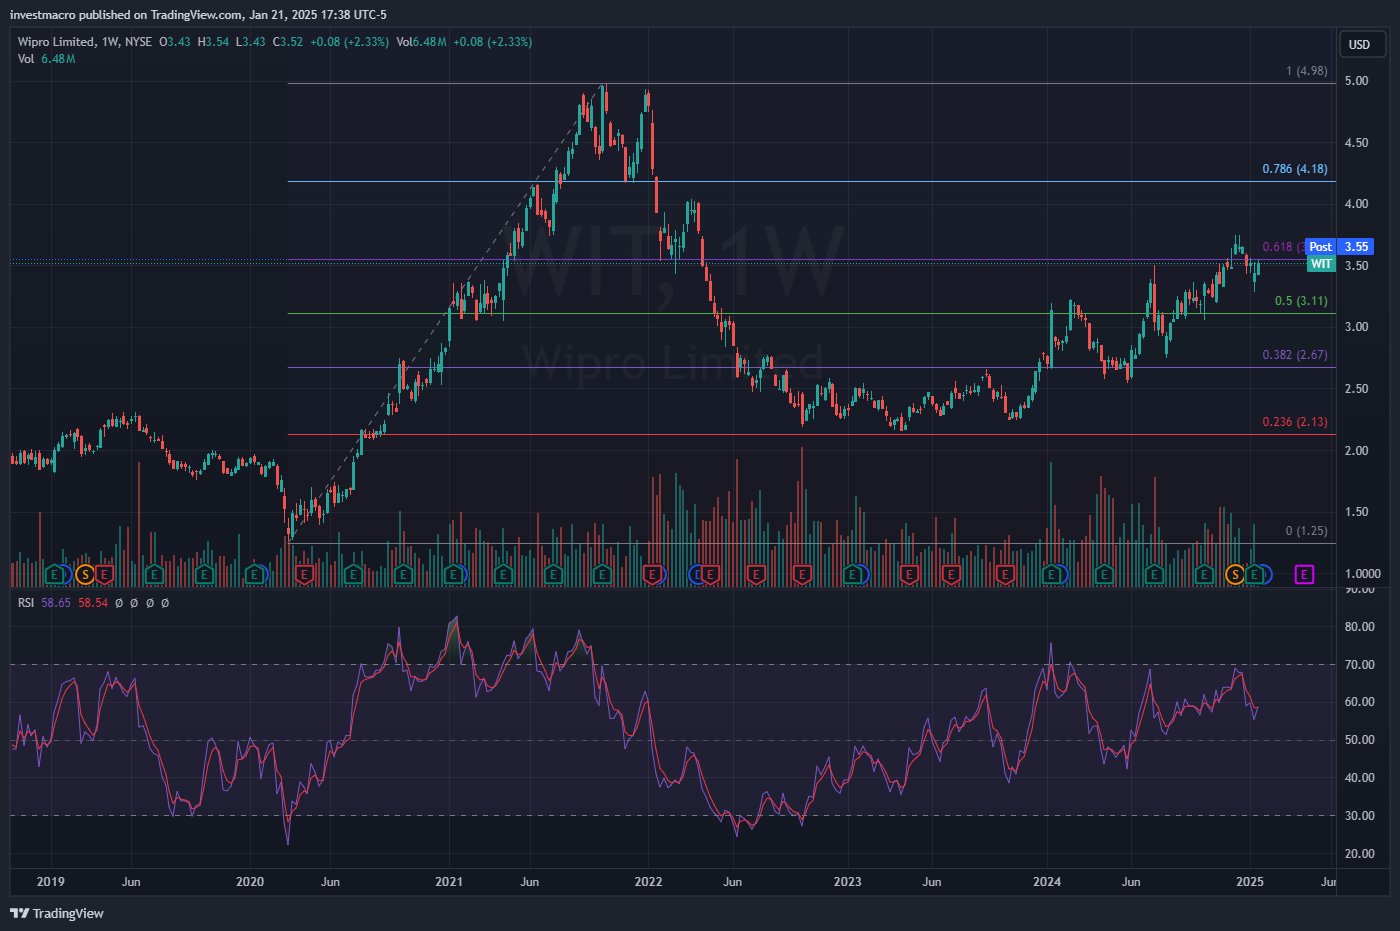This screenshot has height=931, width=1400.
Task: Open the purple upcoming earnings marker
Action: click(1304, 574)
